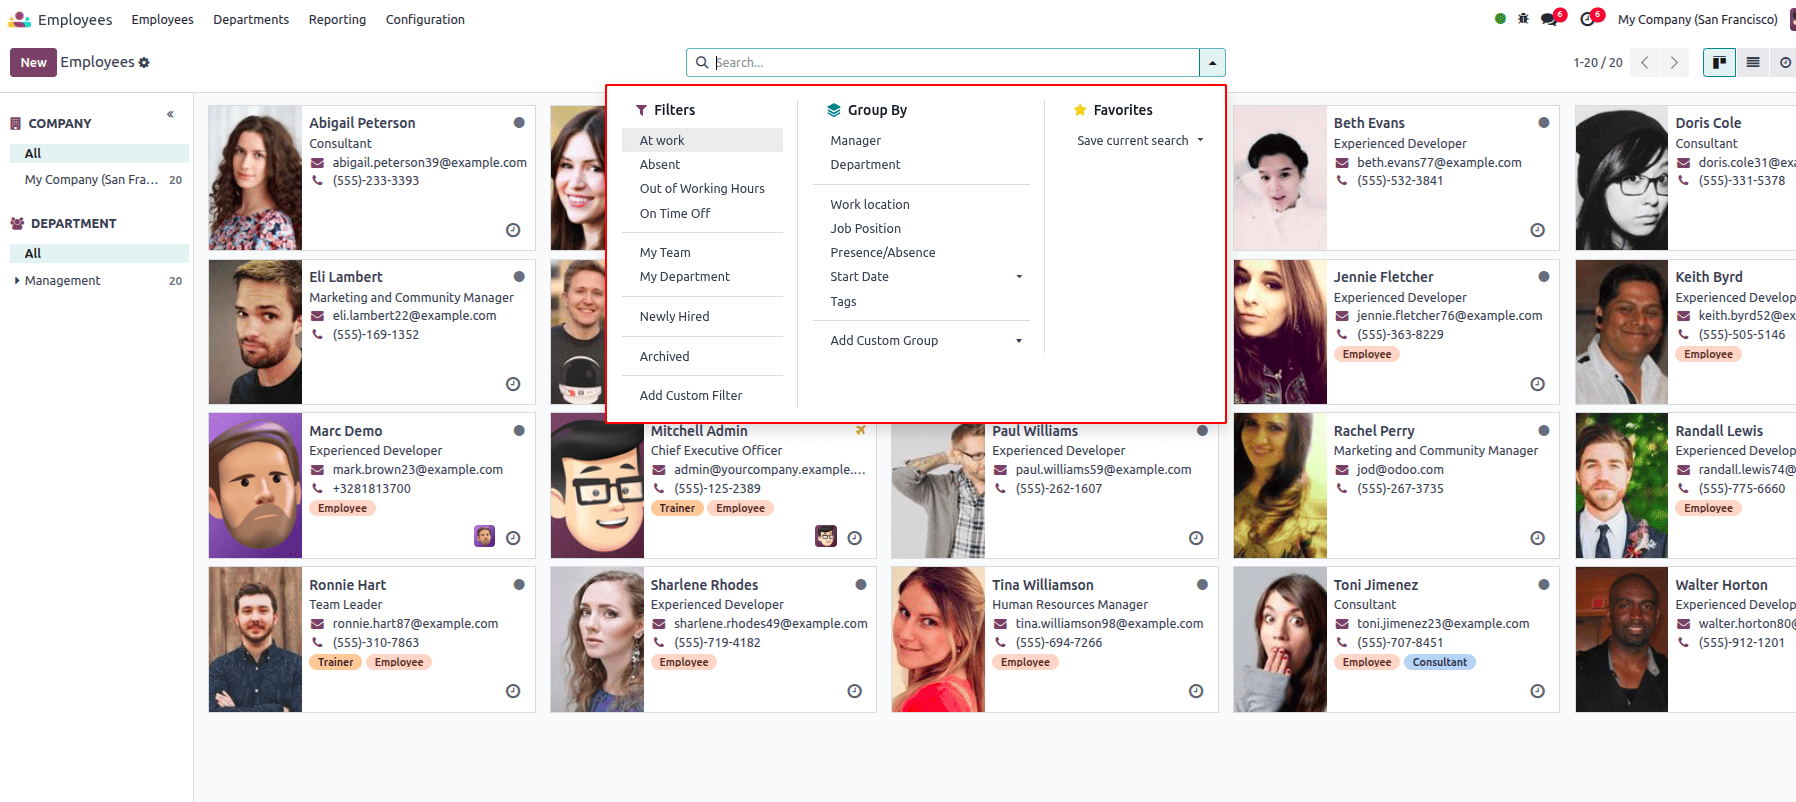Group by Tags
Screen dimensions: 1796x802
pos(921,301)
